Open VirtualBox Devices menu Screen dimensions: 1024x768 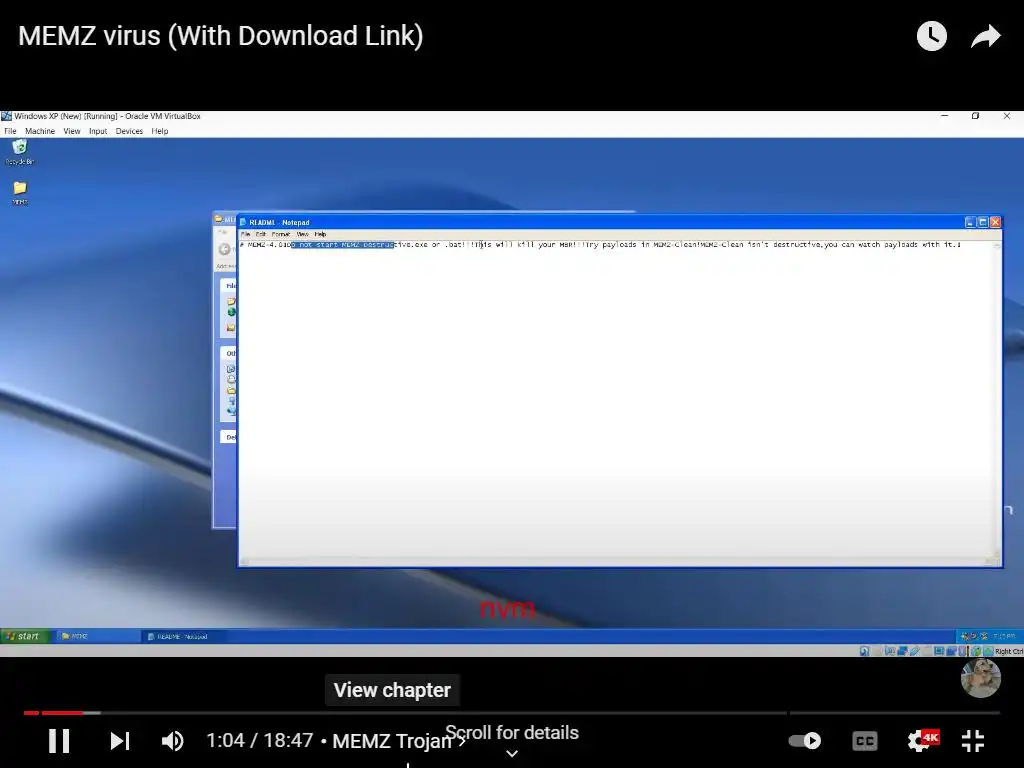point(129,131)
